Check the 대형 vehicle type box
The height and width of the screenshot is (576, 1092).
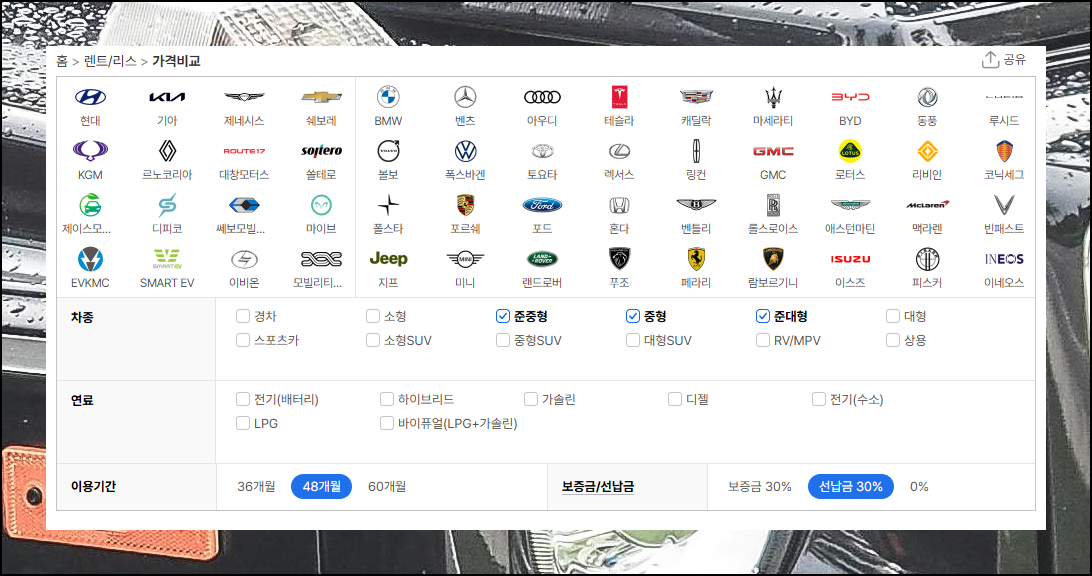[893, 316]
